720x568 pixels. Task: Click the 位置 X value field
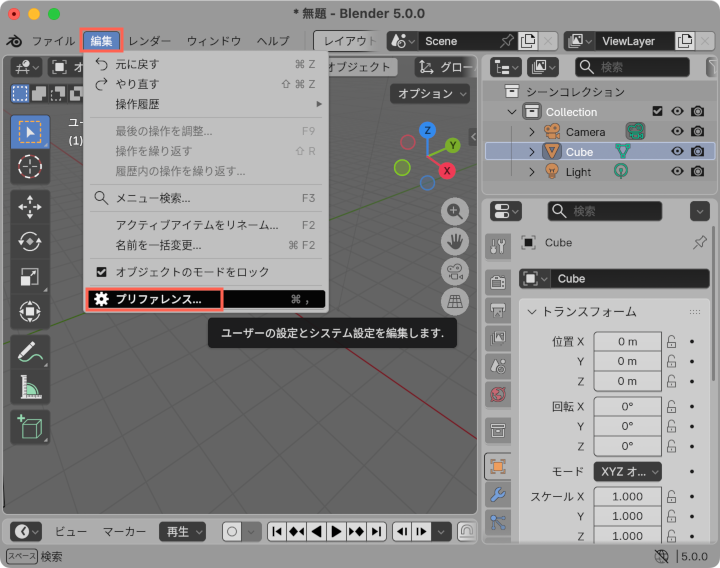pyautogui.click(x=627, y=341)
